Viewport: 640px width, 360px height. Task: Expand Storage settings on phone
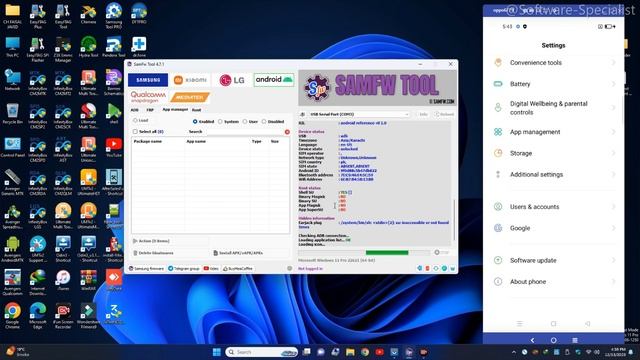click(553, 153)
